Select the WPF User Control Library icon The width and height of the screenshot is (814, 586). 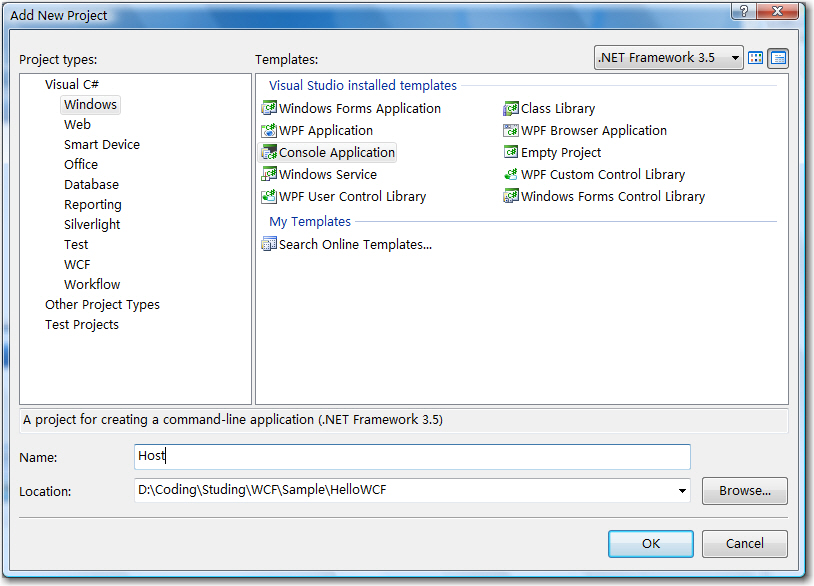click(269, 196)
